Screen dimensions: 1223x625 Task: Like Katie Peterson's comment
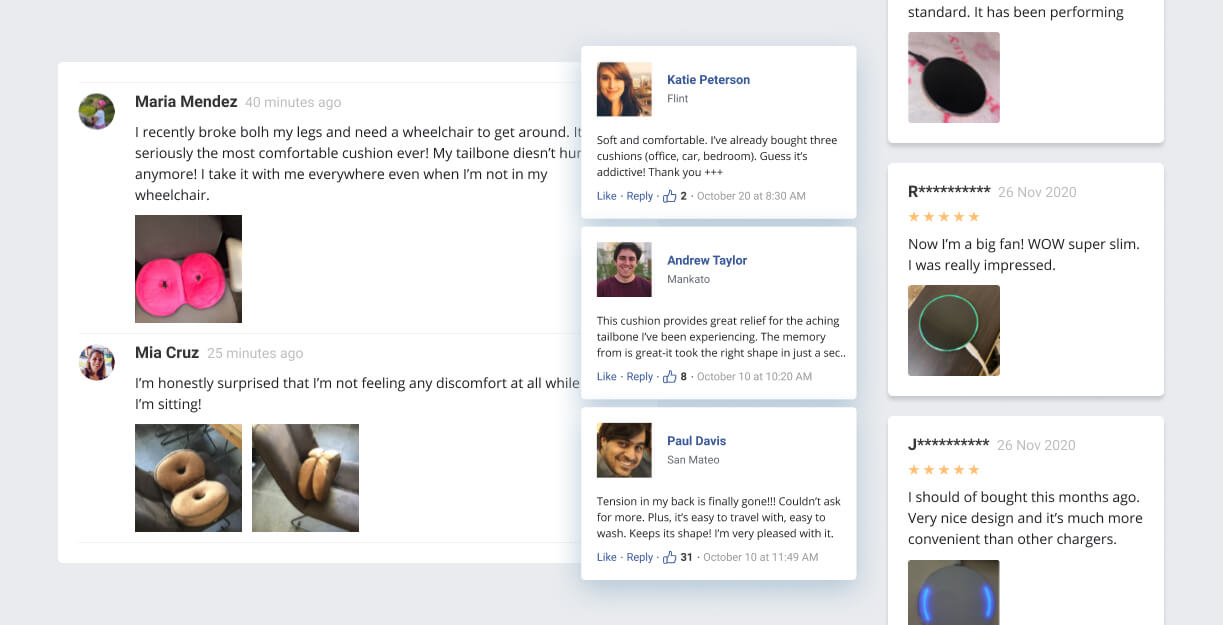pos(606,196)
